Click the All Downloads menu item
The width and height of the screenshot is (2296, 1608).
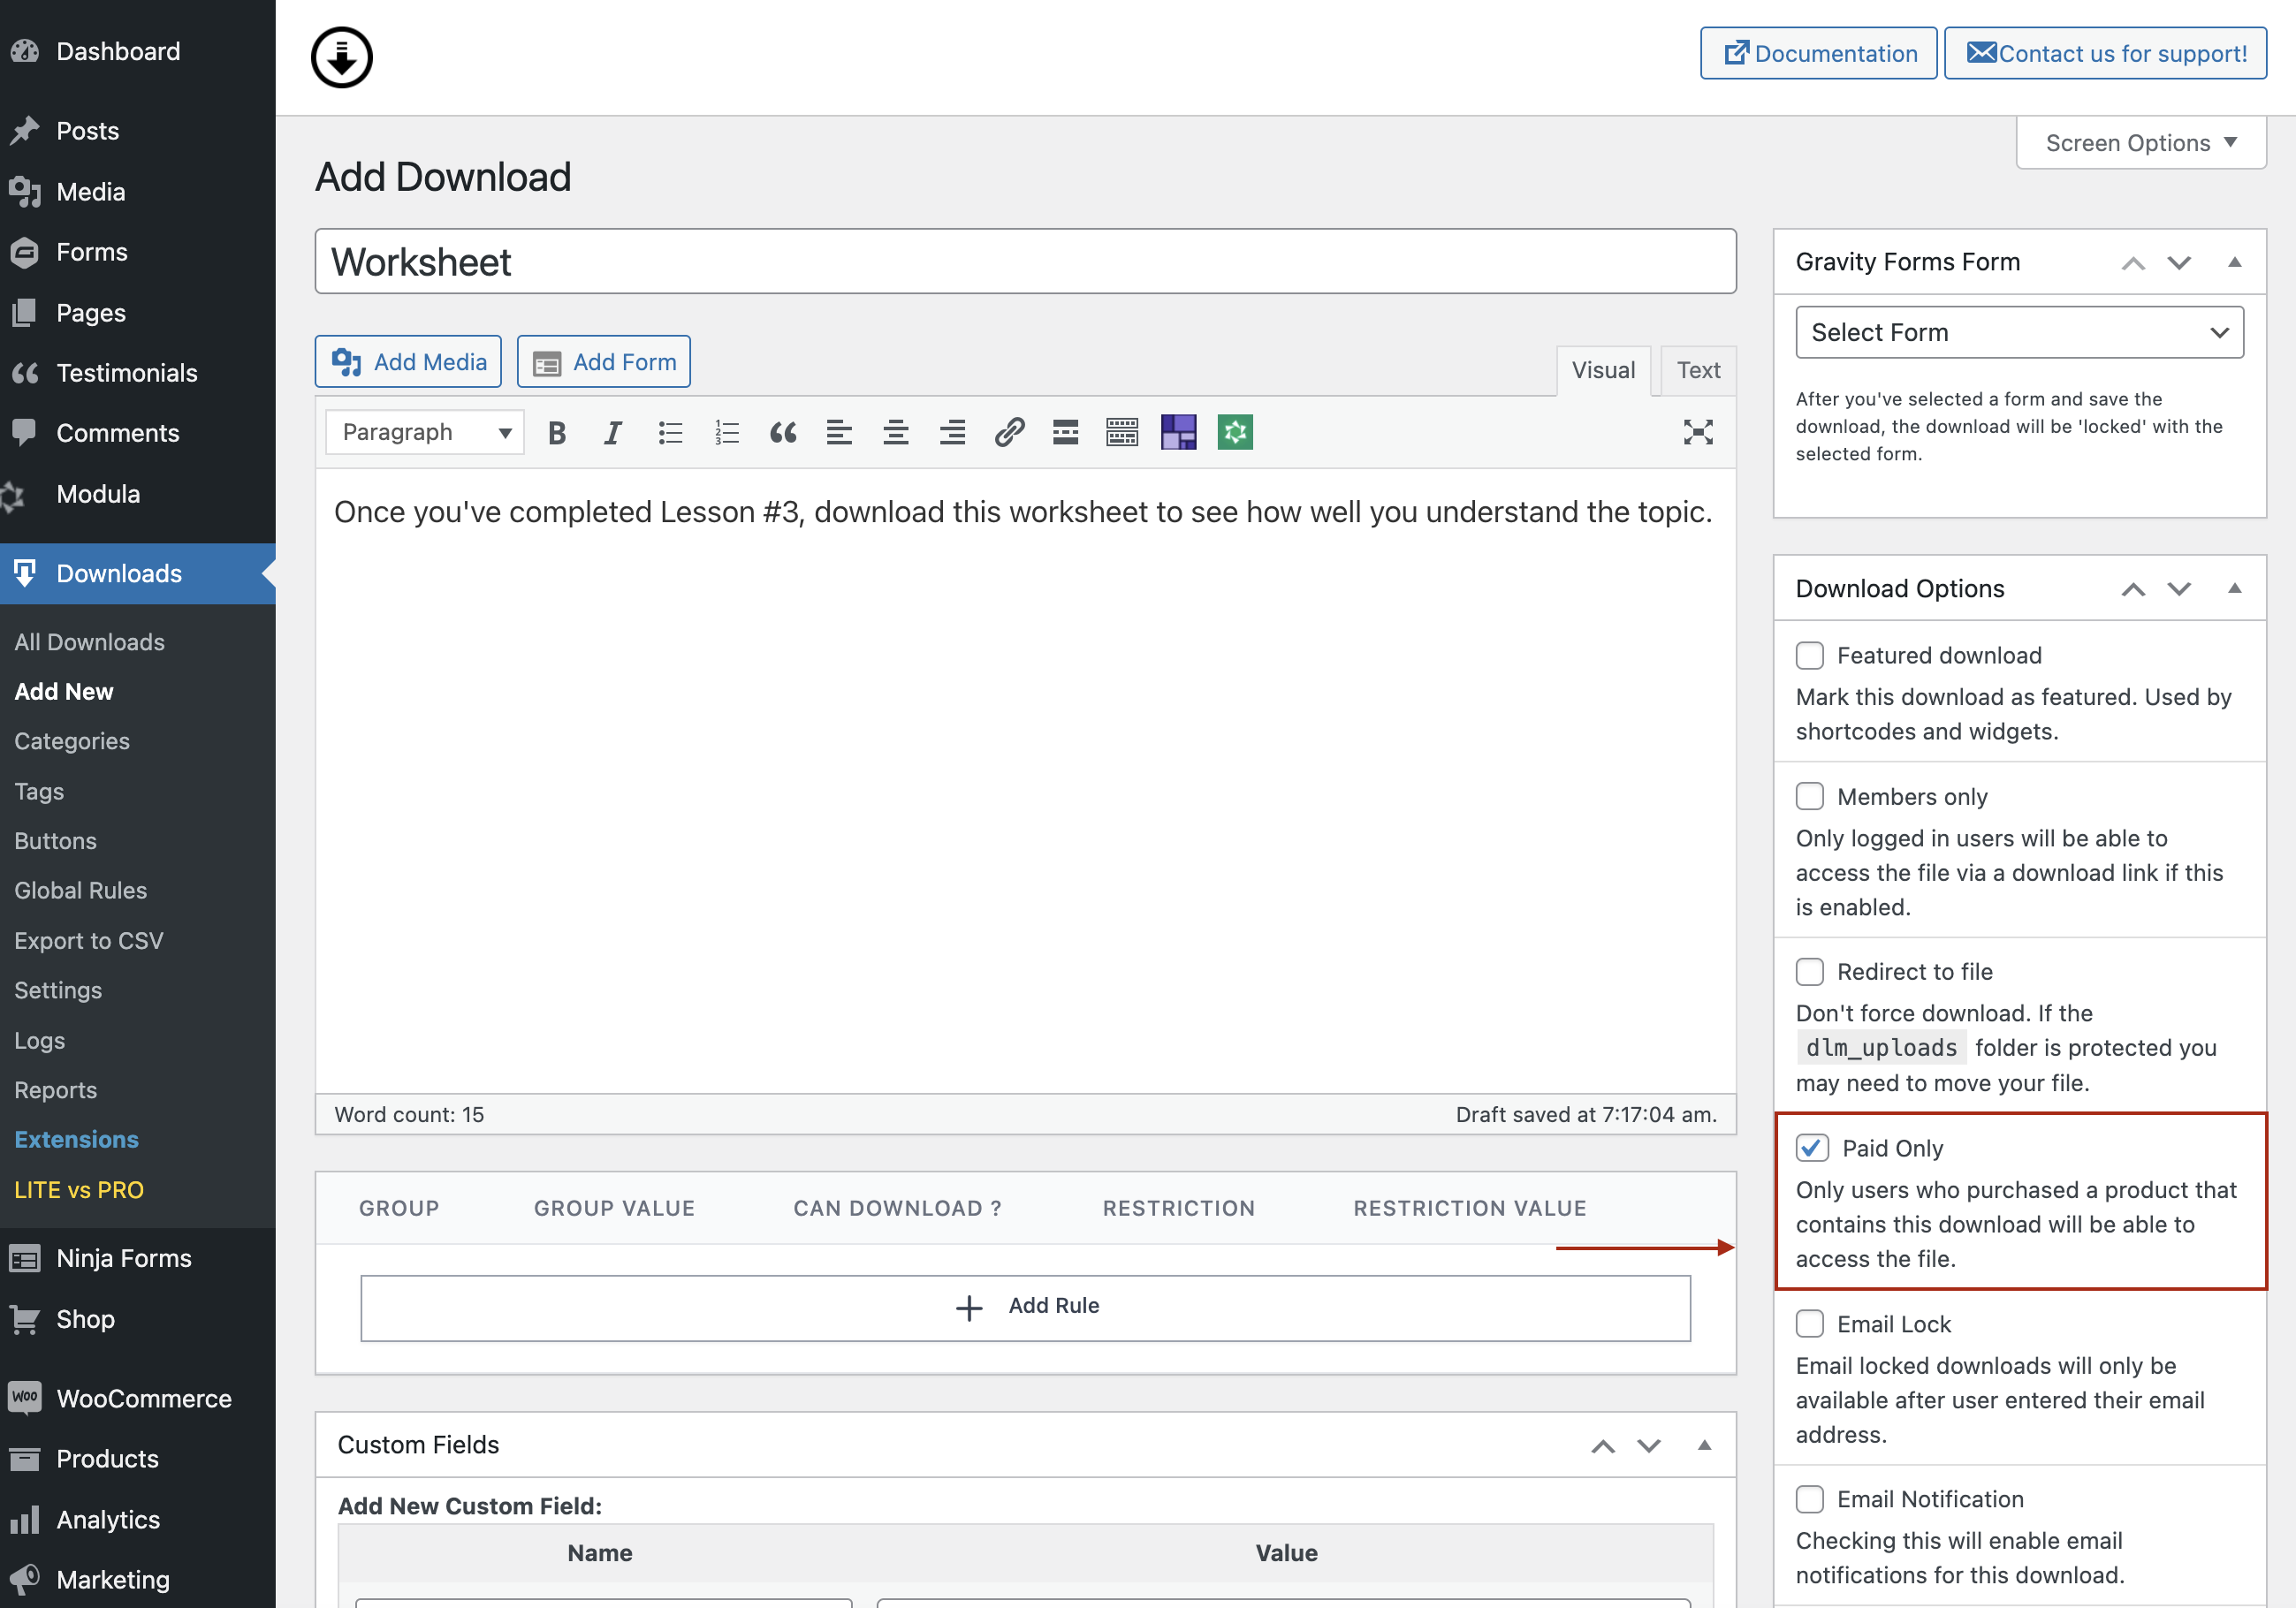[x=89, y=640]
